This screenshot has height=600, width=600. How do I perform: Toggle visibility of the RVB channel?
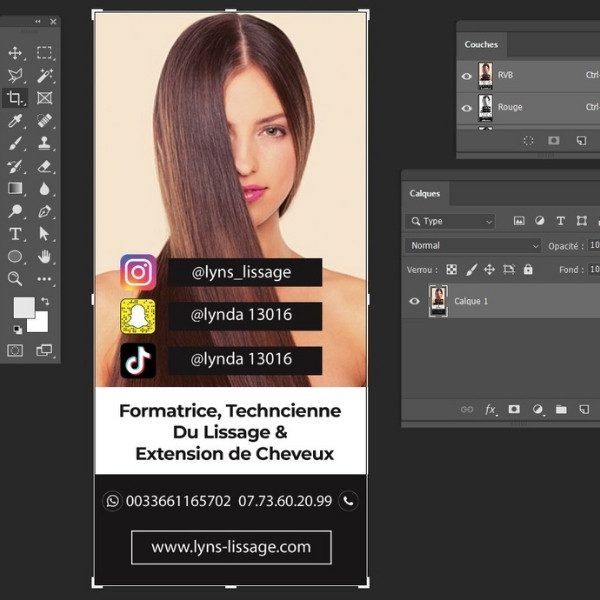pos(467,75)
